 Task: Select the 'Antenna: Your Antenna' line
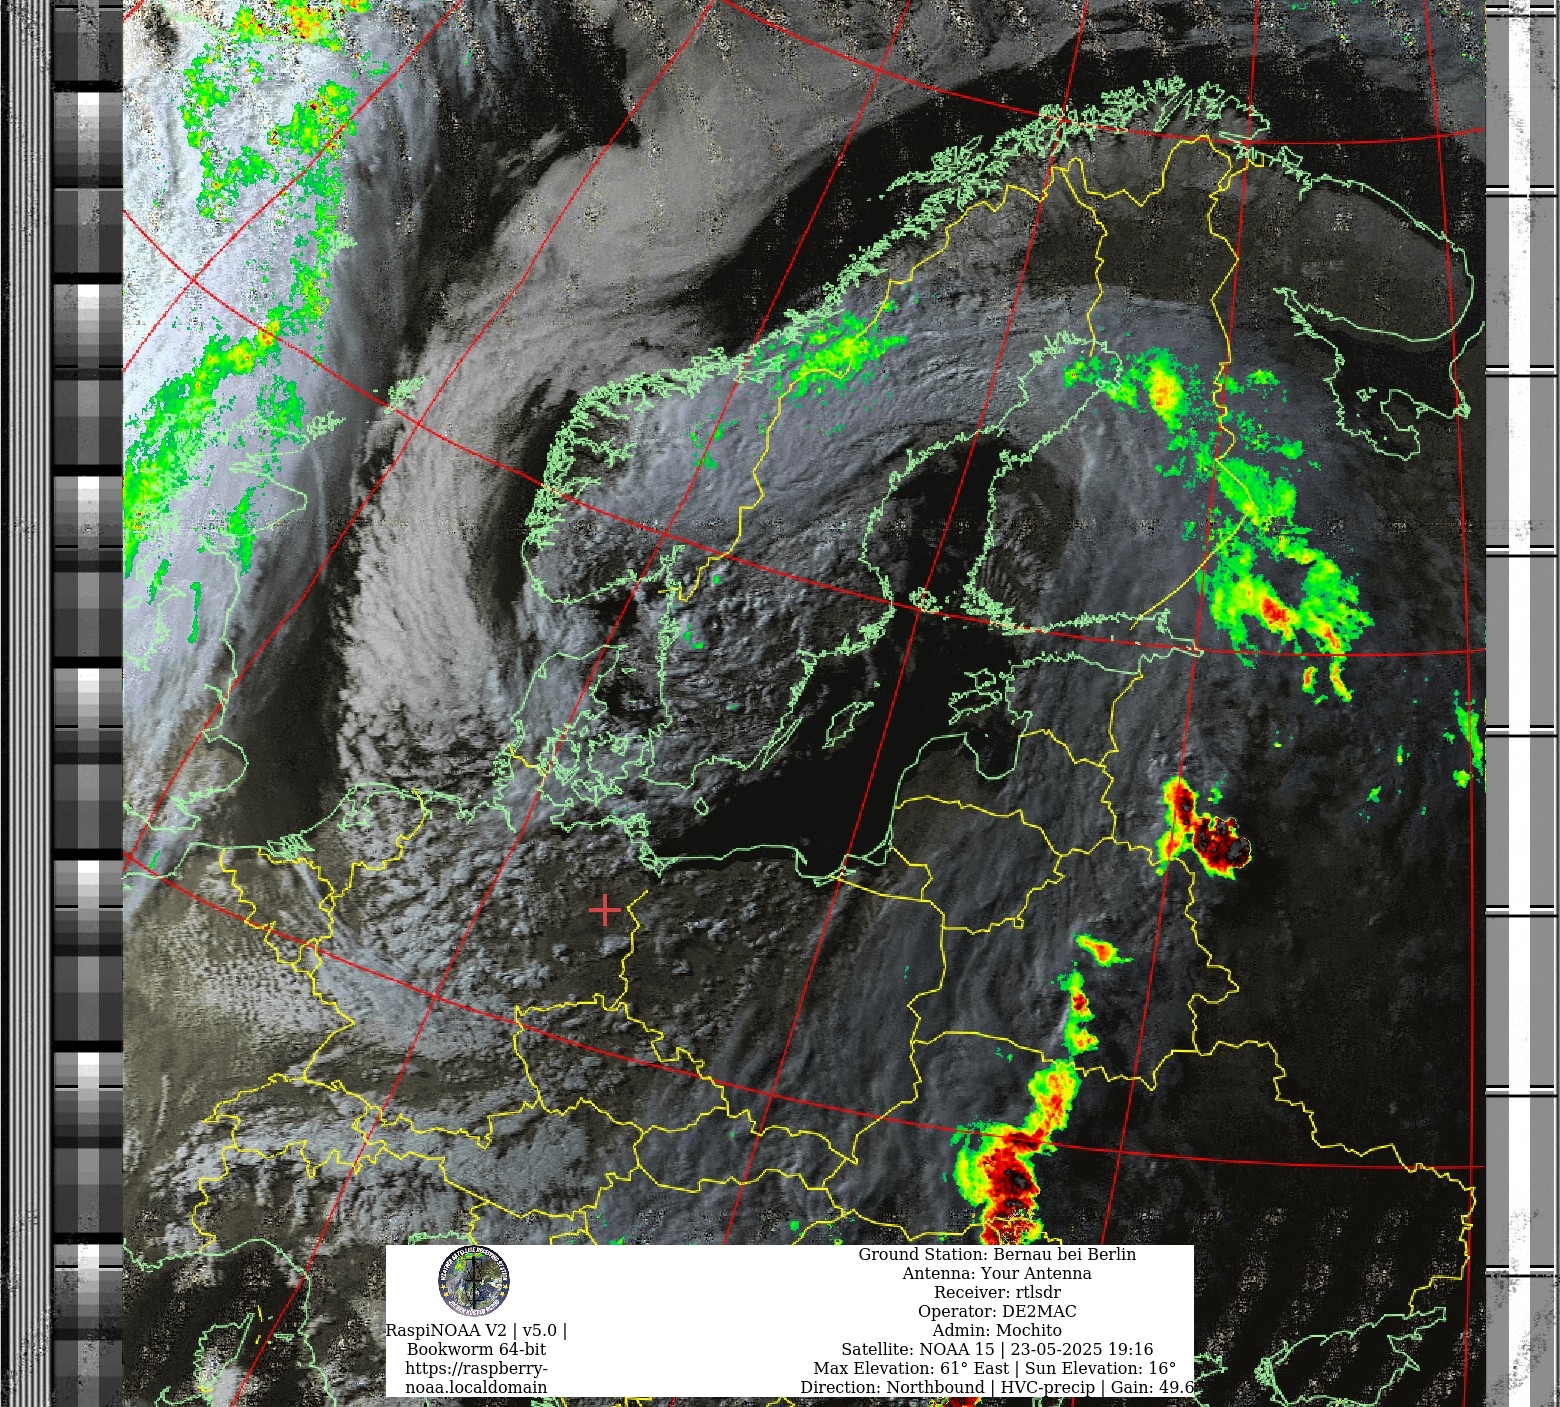pyautogui.click(x=997, y=1273)
